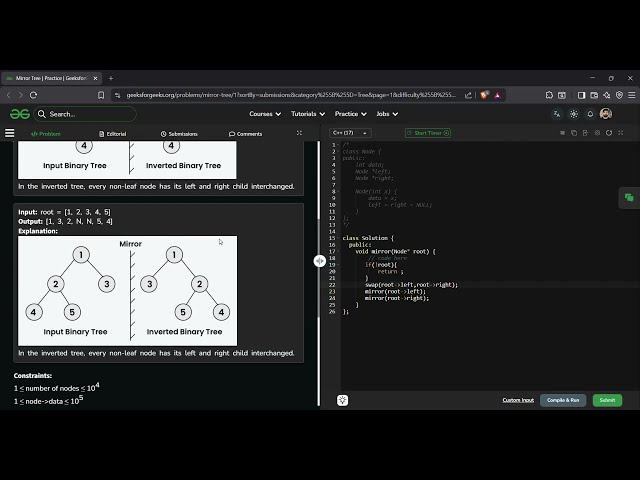Submit the solution with Submit button

[607, 400]
